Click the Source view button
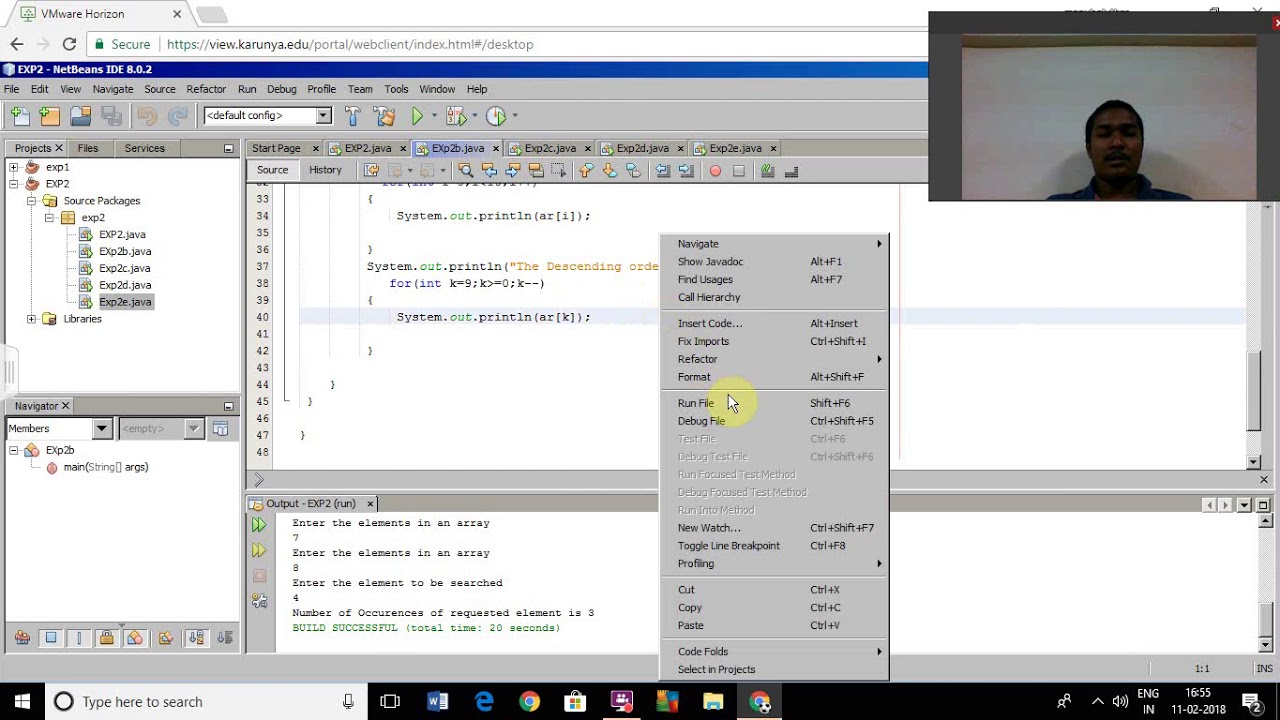Screen dimensions: 1280x720 point(272,170)
